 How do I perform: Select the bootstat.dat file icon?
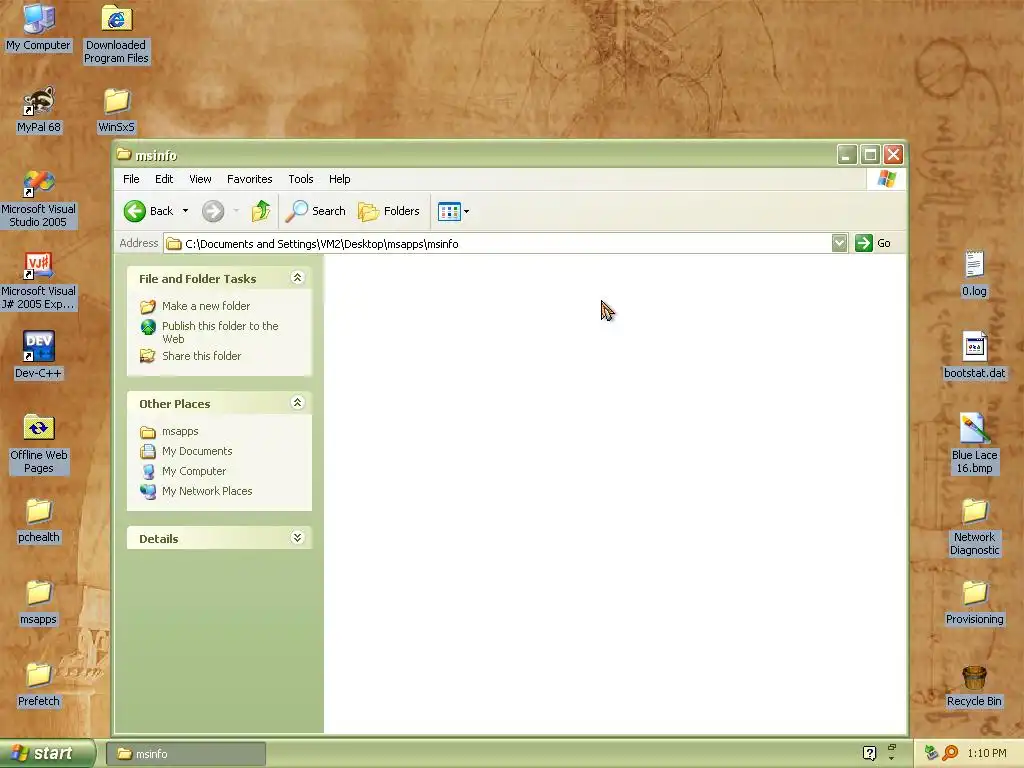click(x=974, y=355)
